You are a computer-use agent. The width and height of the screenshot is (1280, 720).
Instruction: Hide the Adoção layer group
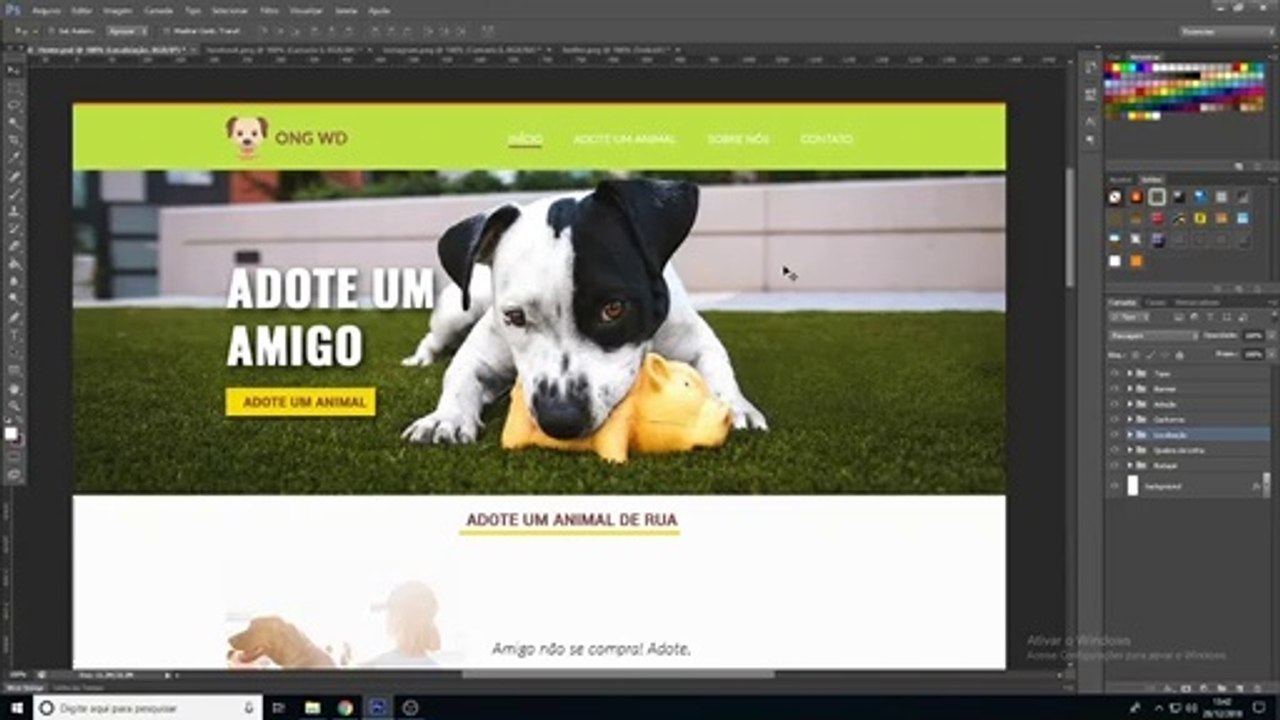tap(1113, 404)
